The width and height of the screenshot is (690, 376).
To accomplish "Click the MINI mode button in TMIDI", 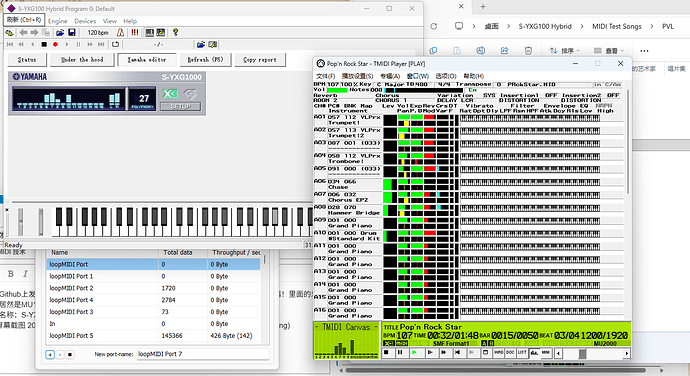I will pos(546,352).
